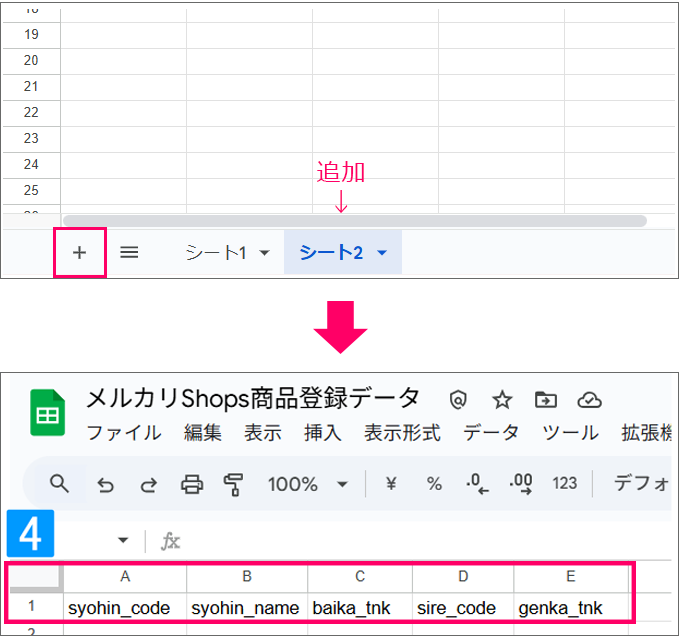
Task: Star the document with the star icon
Action: click(x=502, y=400)
